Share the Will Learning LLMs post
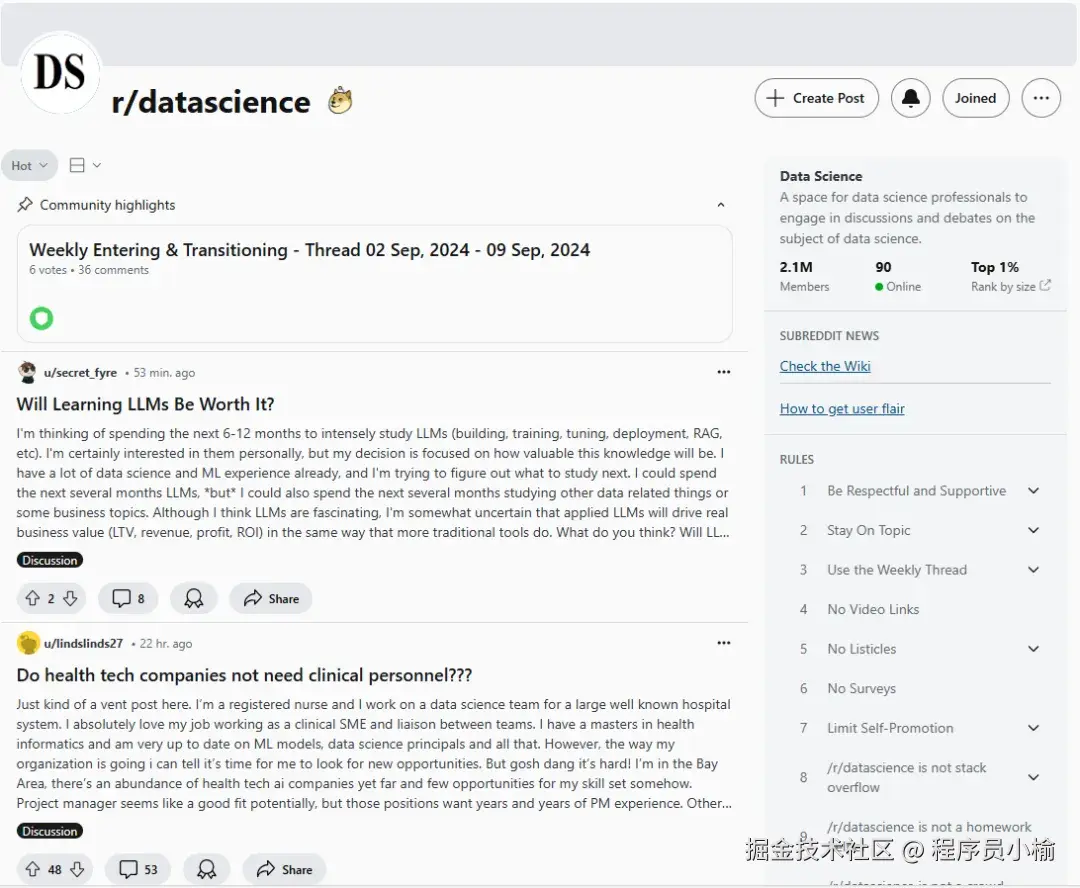 (x=271, y=598)
